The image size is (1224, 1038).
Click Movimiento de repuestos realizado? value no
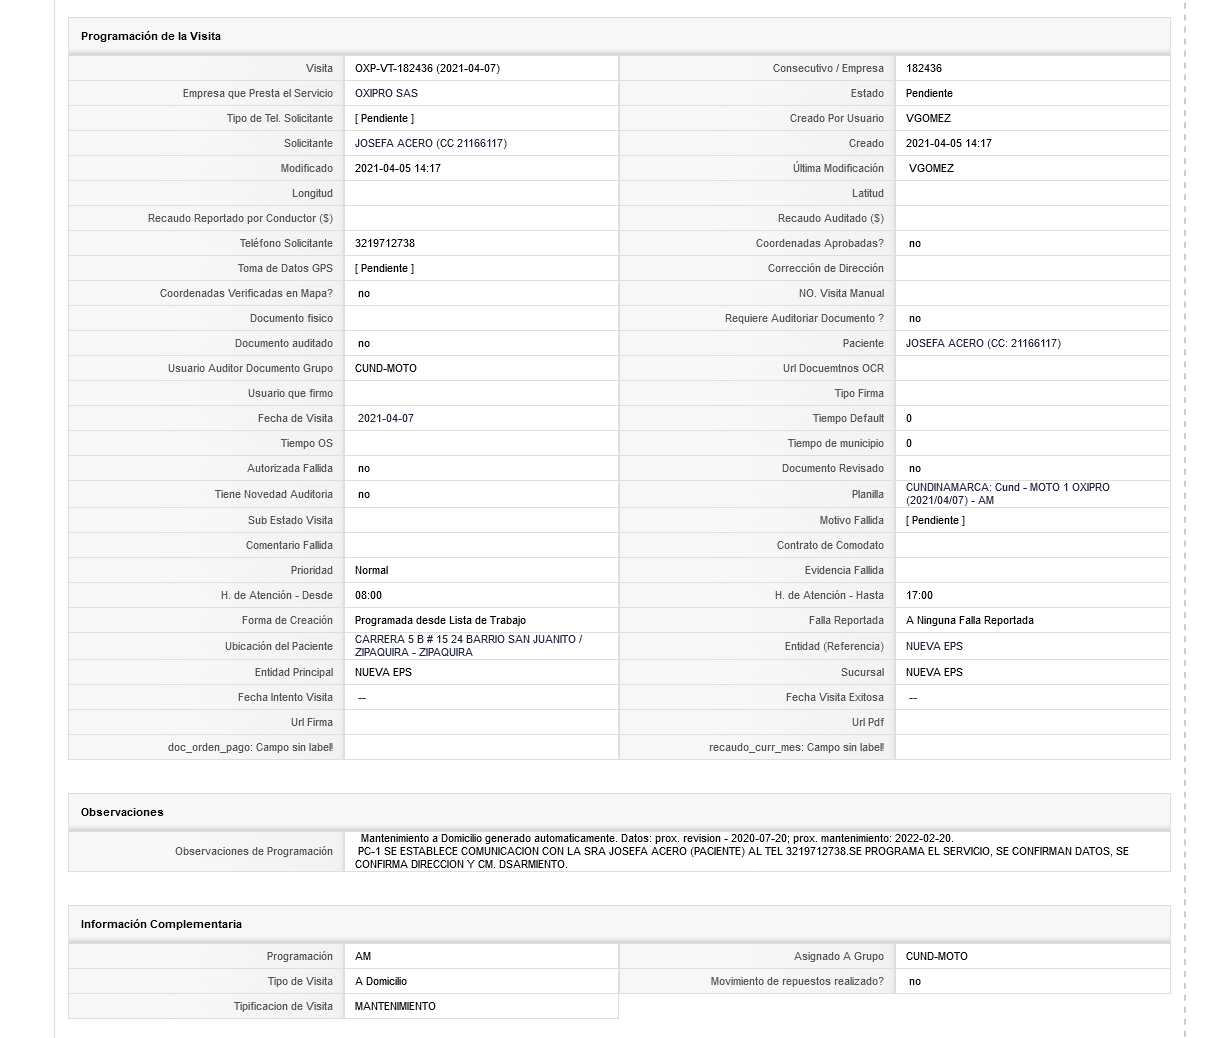click(915, 981)
